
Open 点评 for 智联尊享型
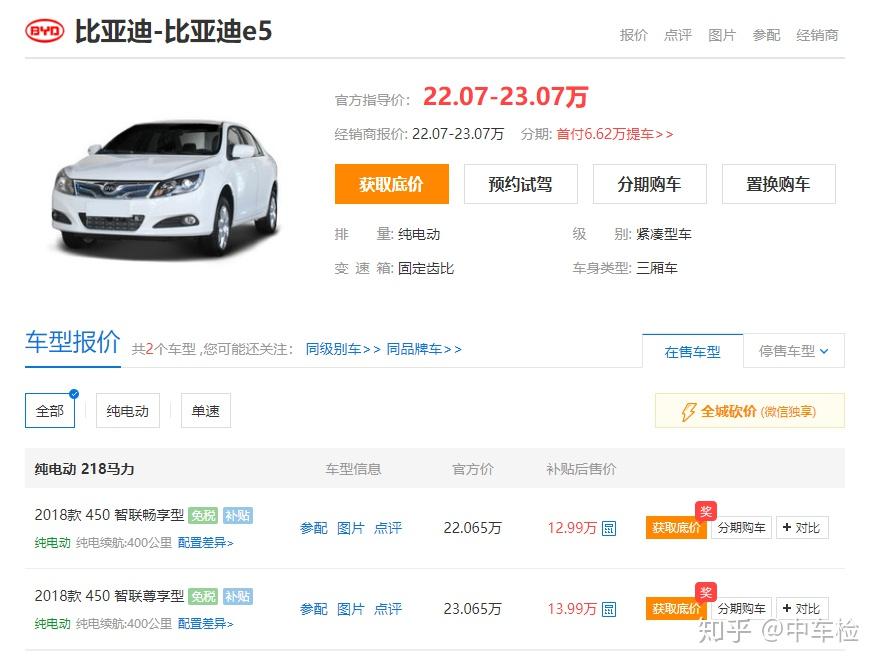[x=388, y=609]
